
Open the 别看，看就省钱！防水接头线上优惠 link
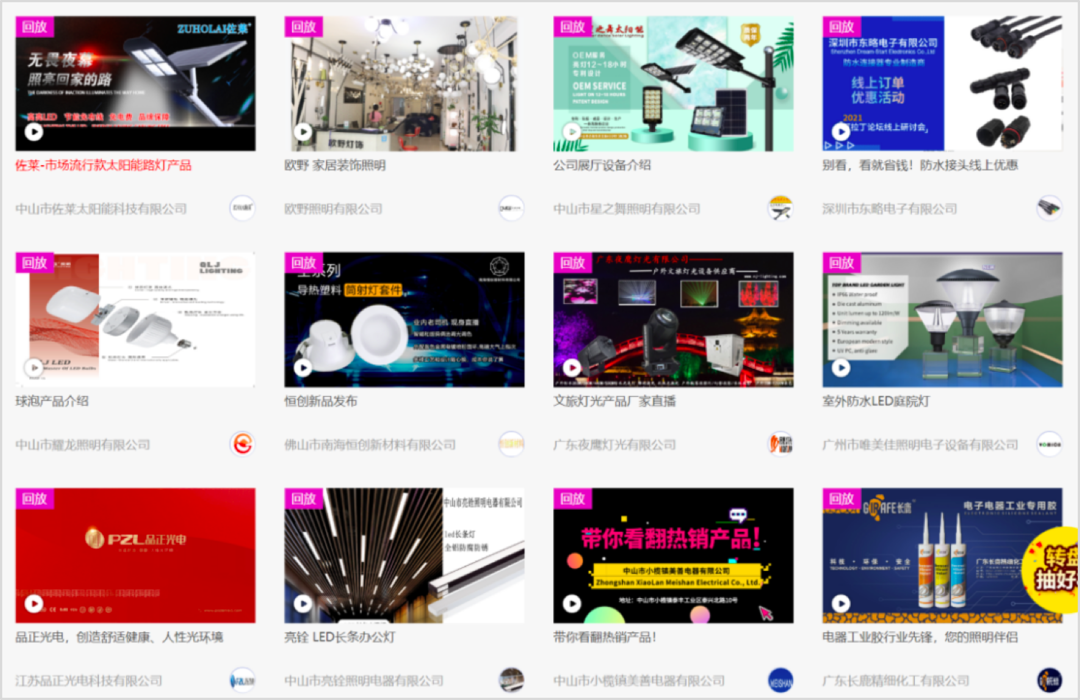(x=919, y=165)
